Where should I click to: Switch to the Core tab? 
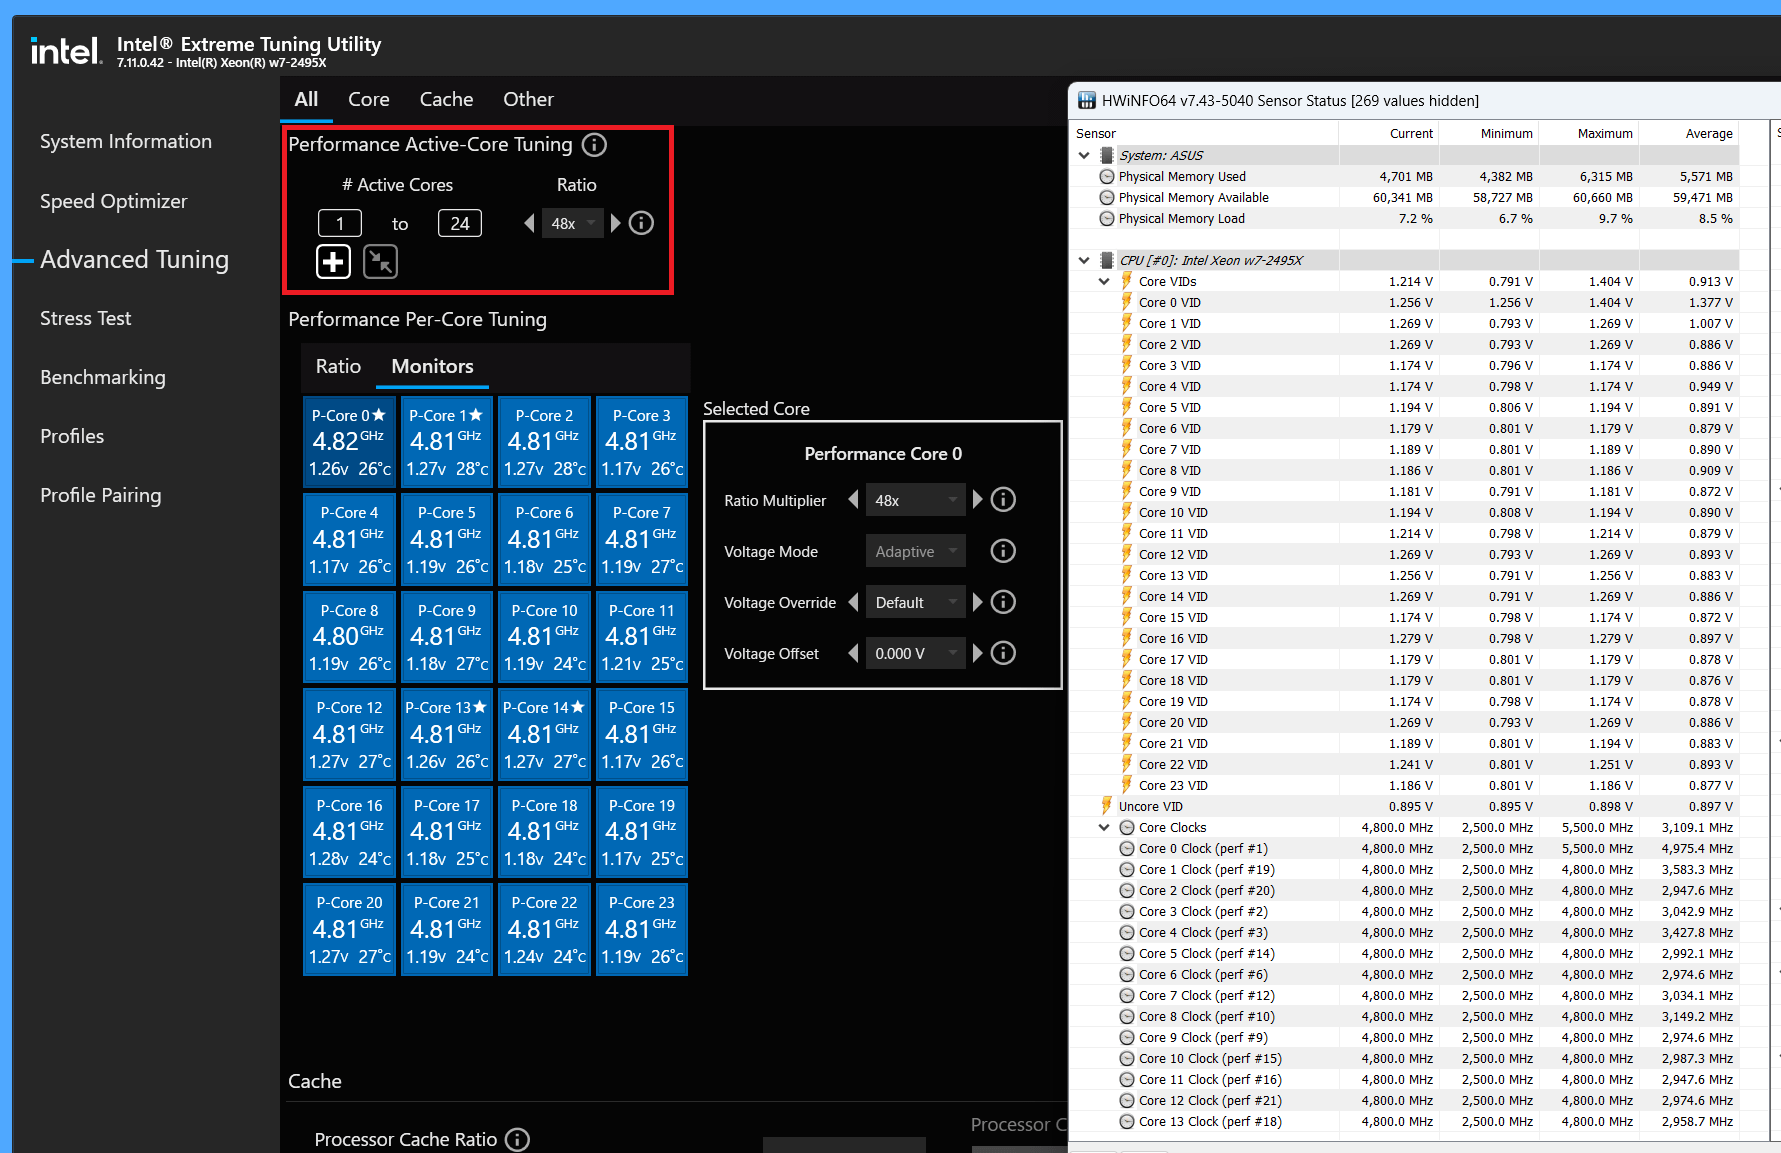[x=369, y=99]
